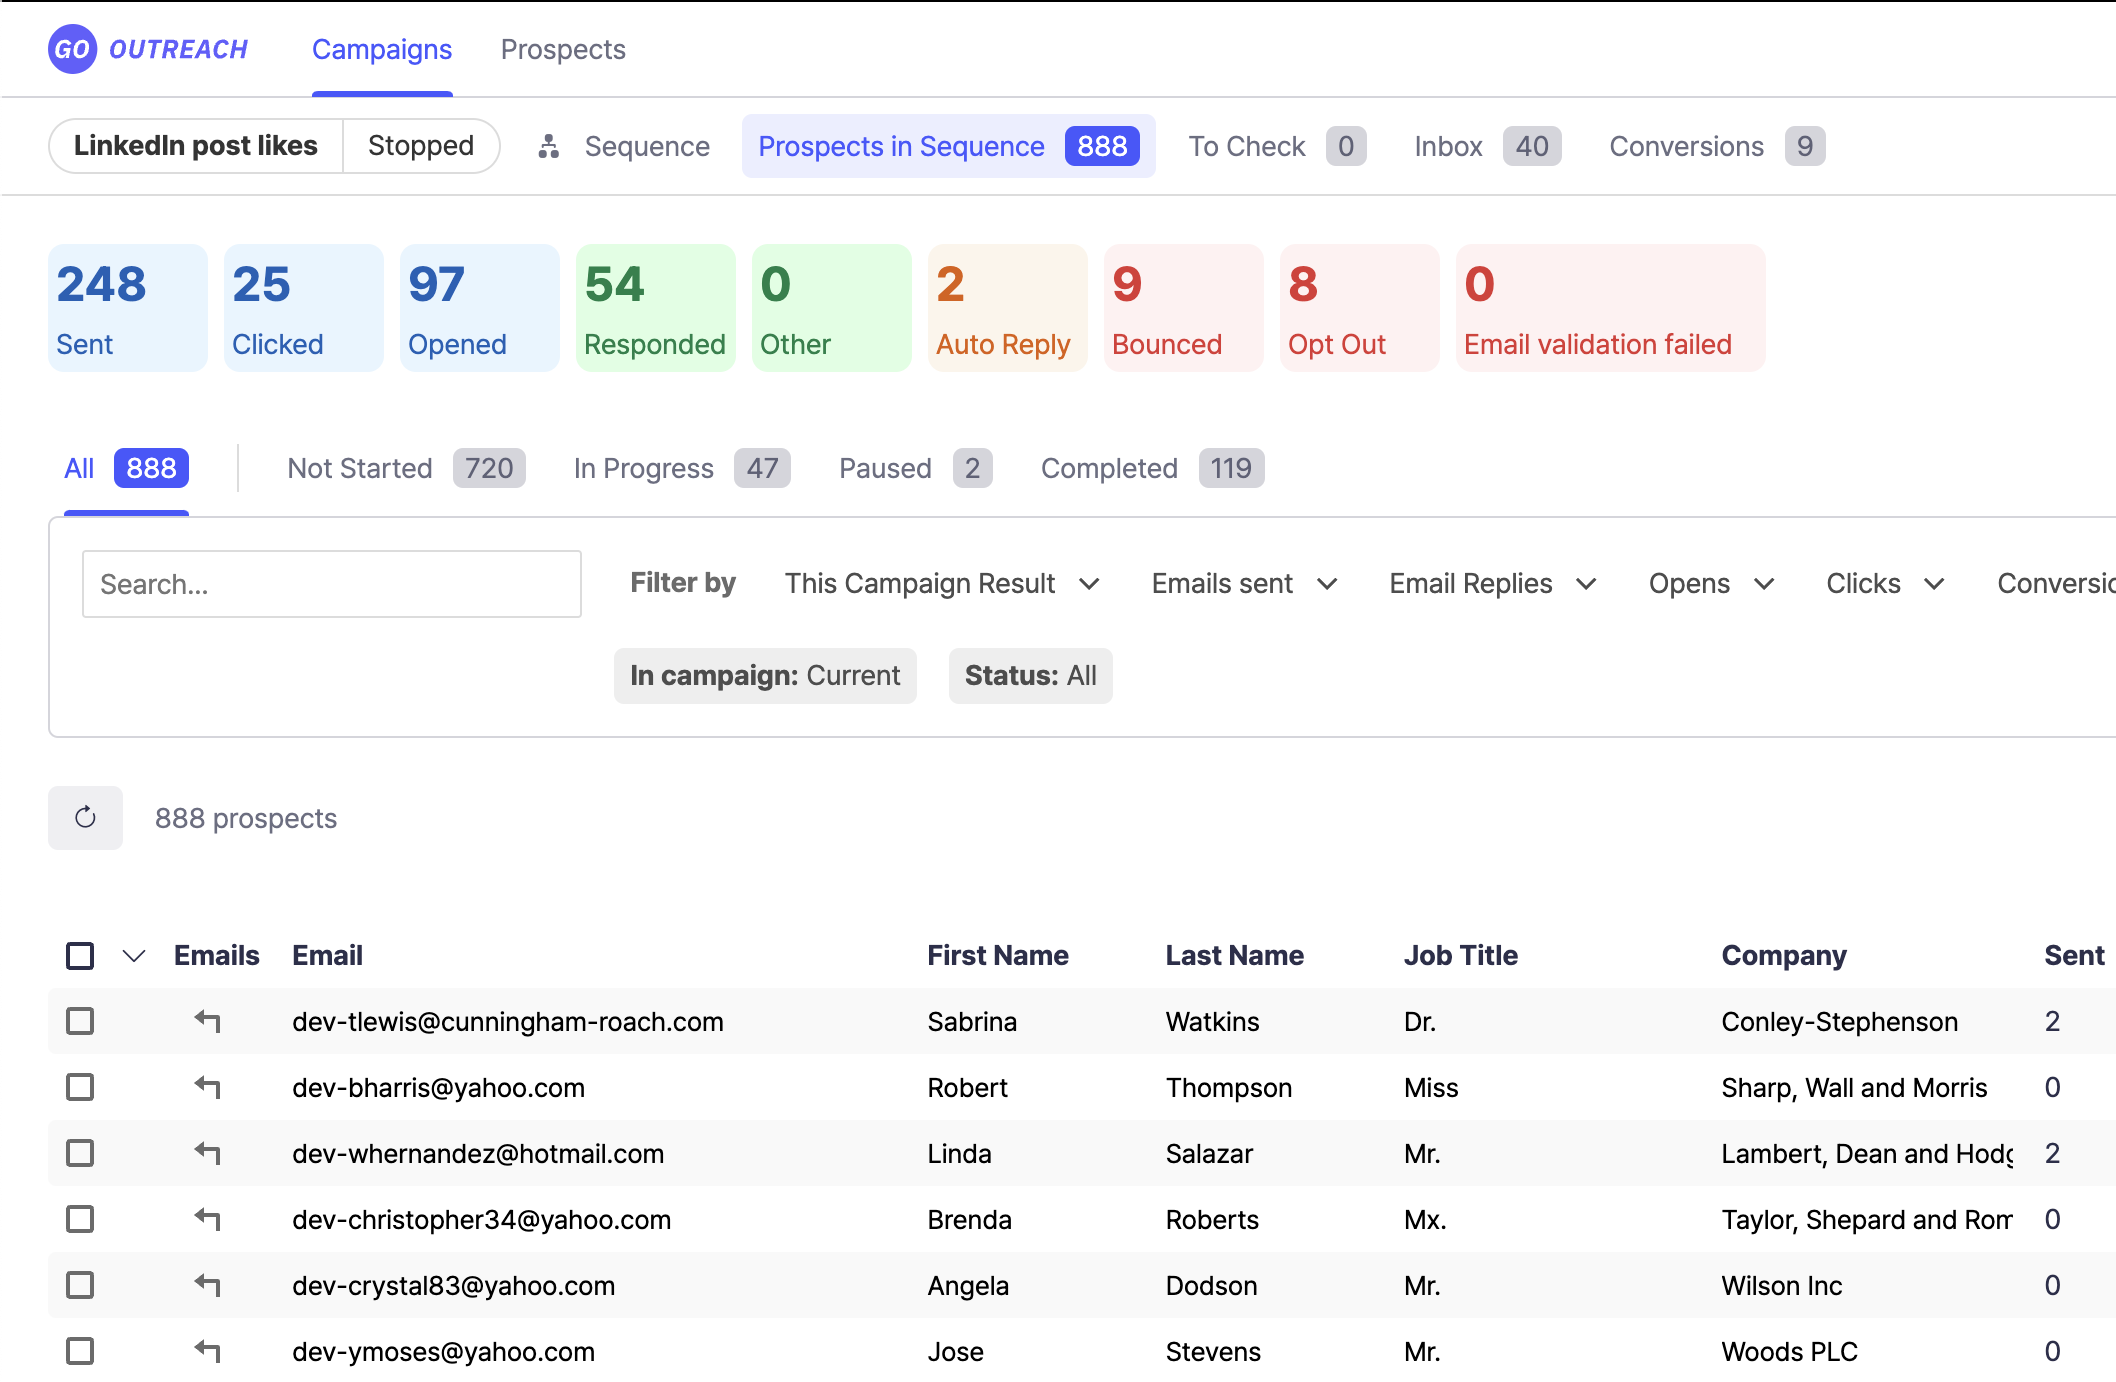
Task: Check the box for dev-tlewis@cunningham-roach.com
Action: click(80, 1021)
